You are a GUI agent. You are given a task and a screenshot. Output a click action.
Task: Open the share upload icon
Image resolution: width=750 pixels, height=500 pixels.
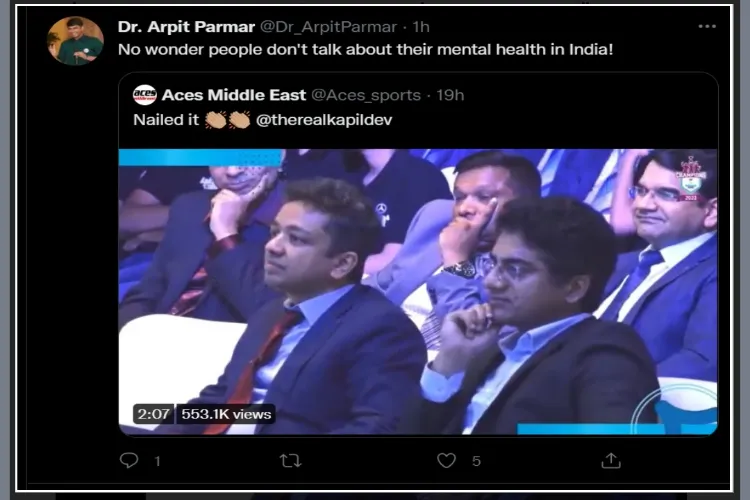pos(611,460)
